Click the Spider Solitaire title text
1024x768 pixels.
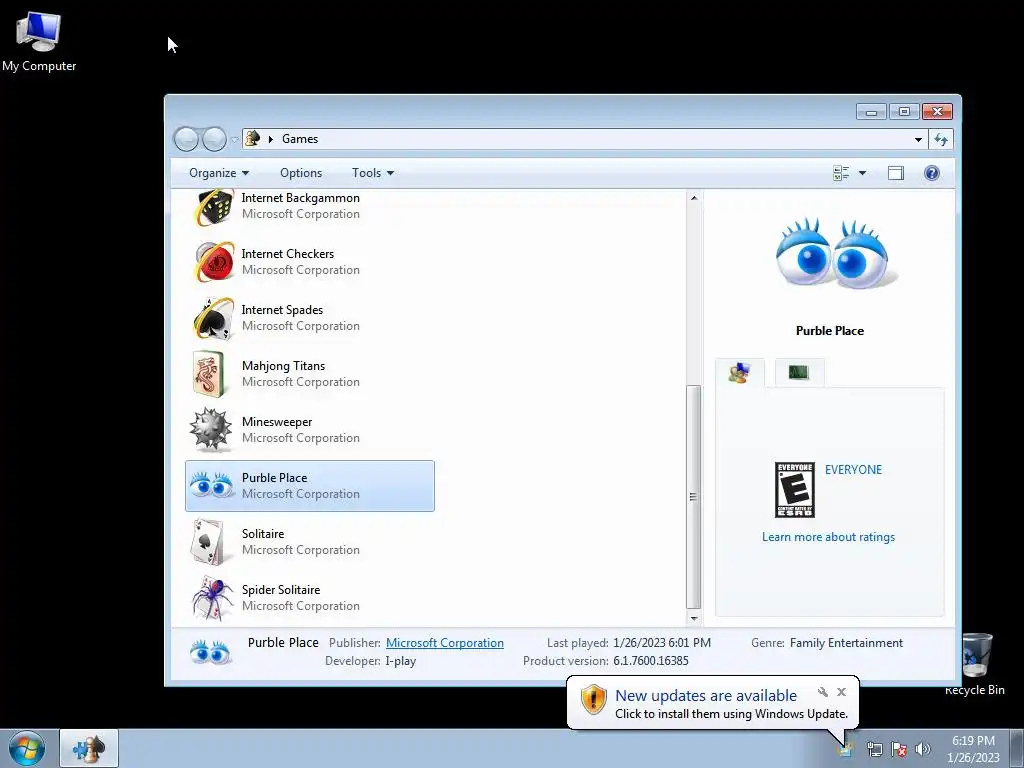tap(281, 590)
